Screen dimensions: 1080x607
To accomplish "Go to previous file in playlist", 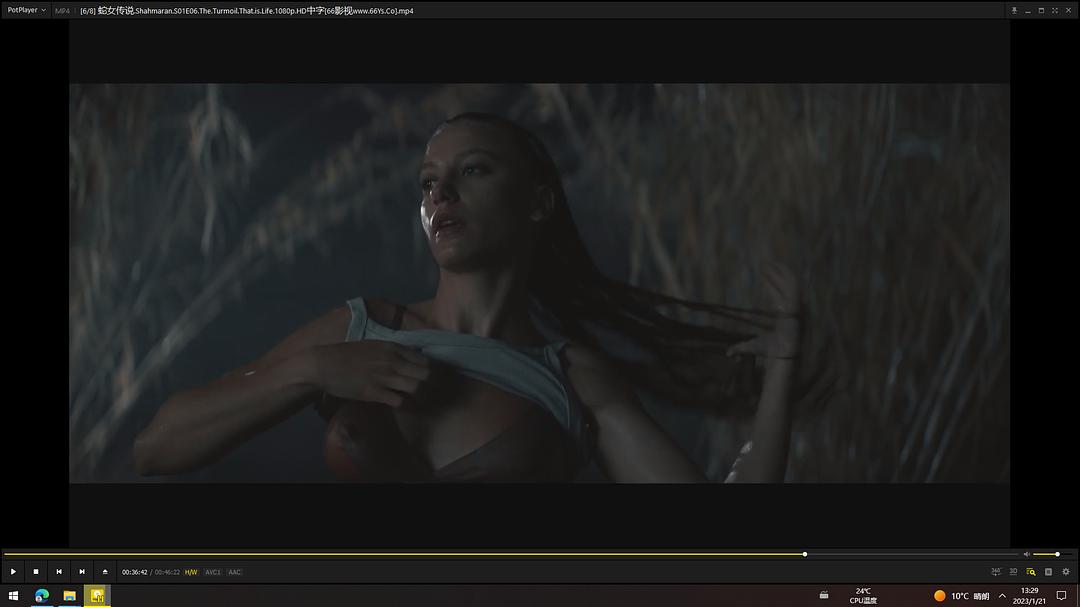I will (59, 572).
